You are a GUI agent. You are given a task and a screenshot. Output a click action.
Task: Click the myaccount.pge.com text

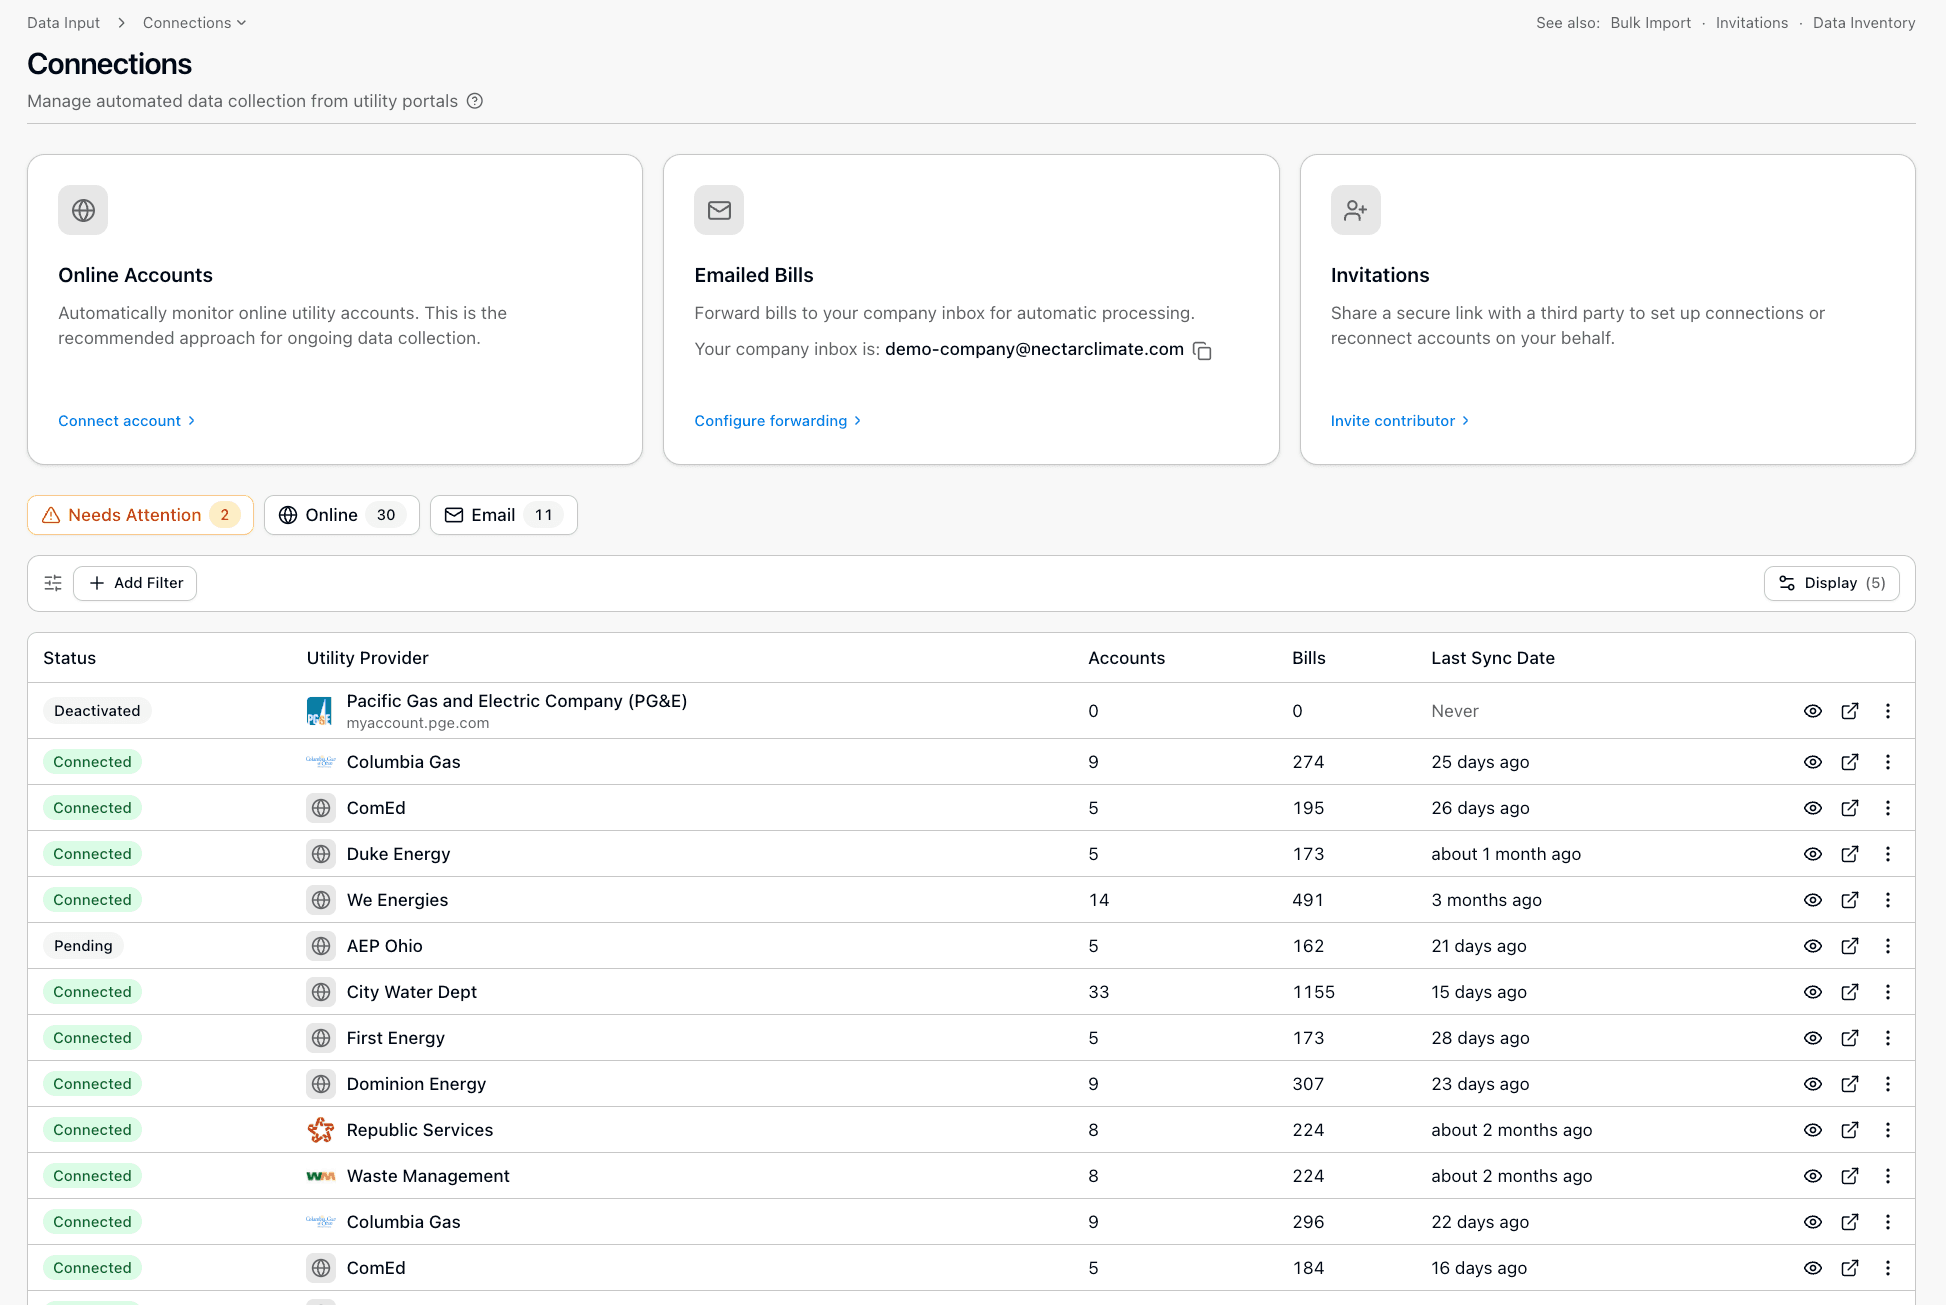418,723
